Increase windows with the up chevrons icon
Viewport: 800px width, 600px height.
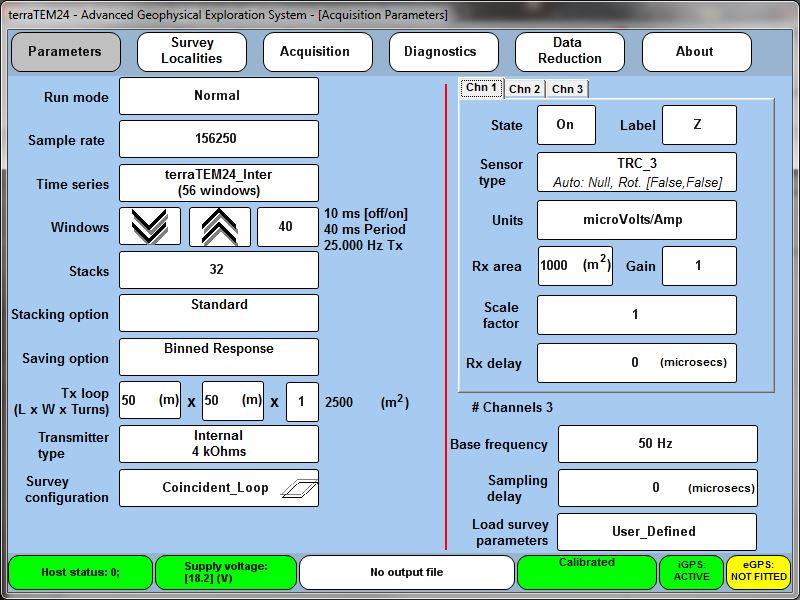click(x=220, y=227)
